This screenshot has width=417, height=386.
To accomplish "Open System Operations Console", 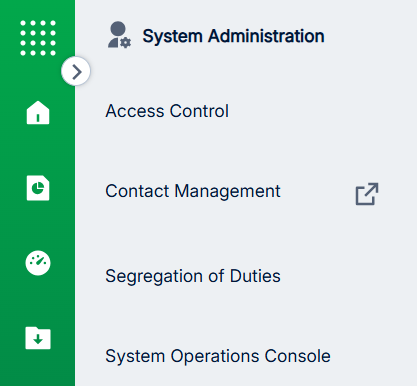I will pyautogui.click(x=218, y=356).
